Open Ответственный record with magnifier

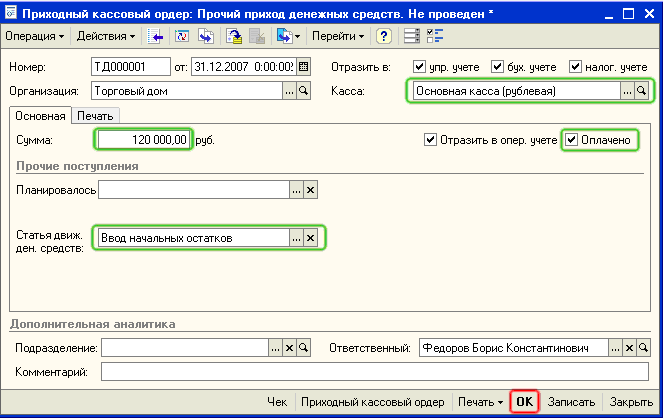643,348
